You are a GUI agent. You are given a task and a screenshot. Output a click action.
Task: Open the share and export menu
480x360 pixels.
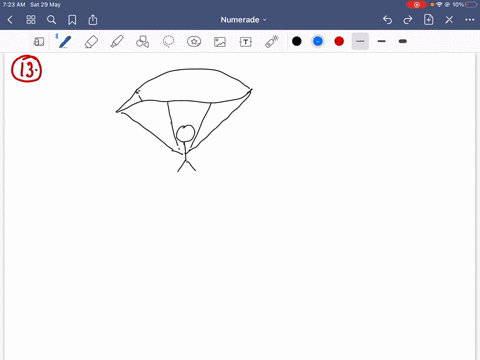(93, 20)
